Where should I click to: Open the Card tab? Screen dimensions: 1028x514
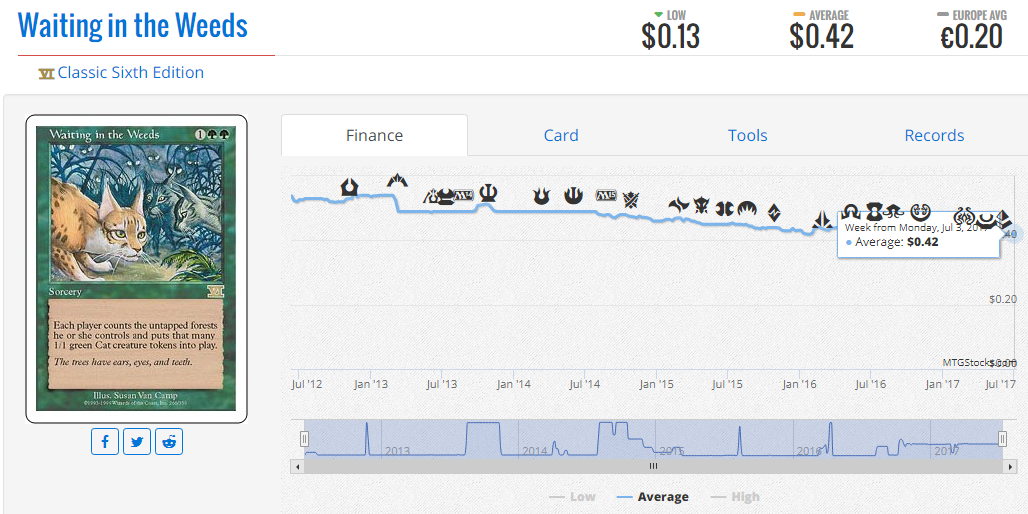561,135
